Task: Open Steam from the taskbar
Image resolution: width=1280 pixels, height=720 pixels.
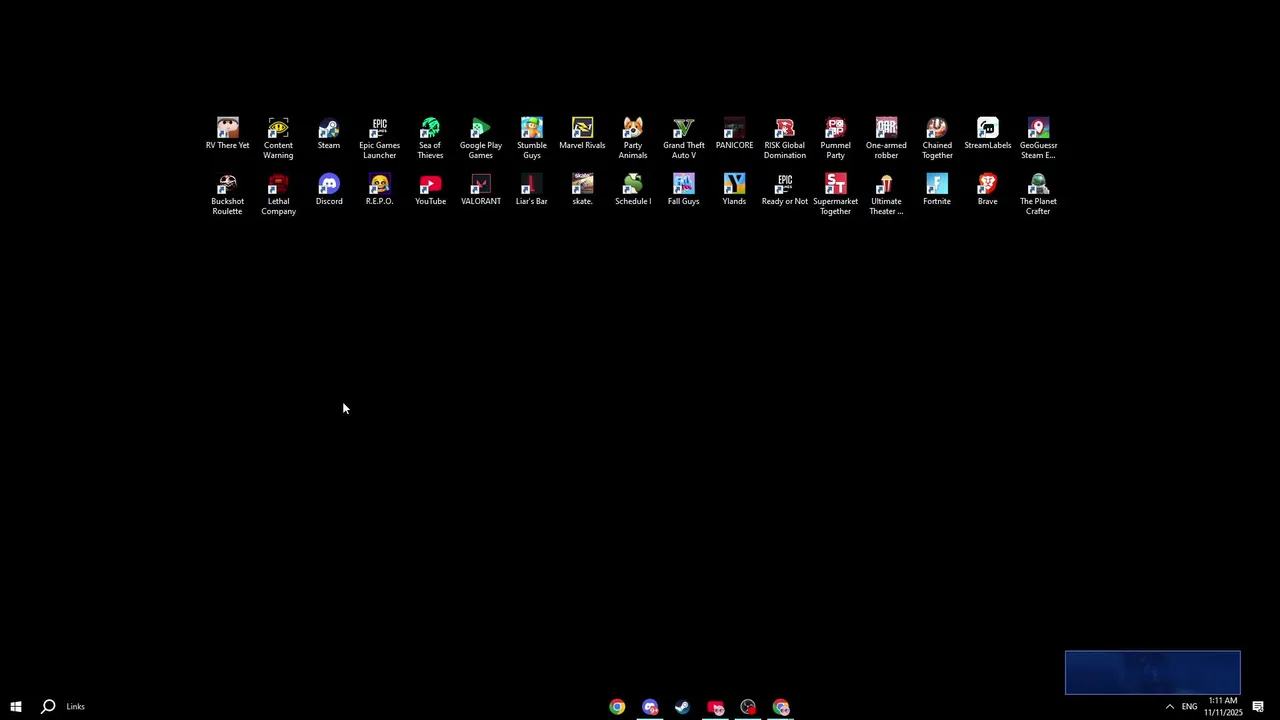Action: point(683,707)
